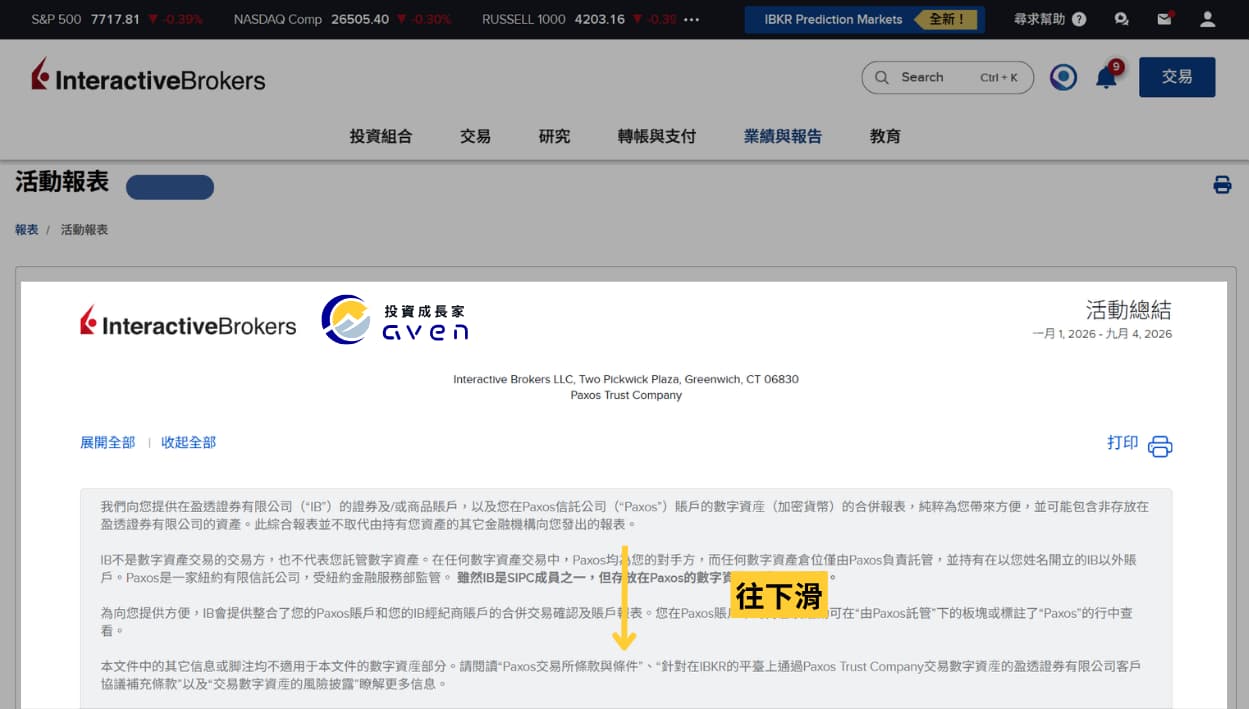The image size is (1250, 709).
Task: Click the printer icon beside page title
Action: 1222,184
